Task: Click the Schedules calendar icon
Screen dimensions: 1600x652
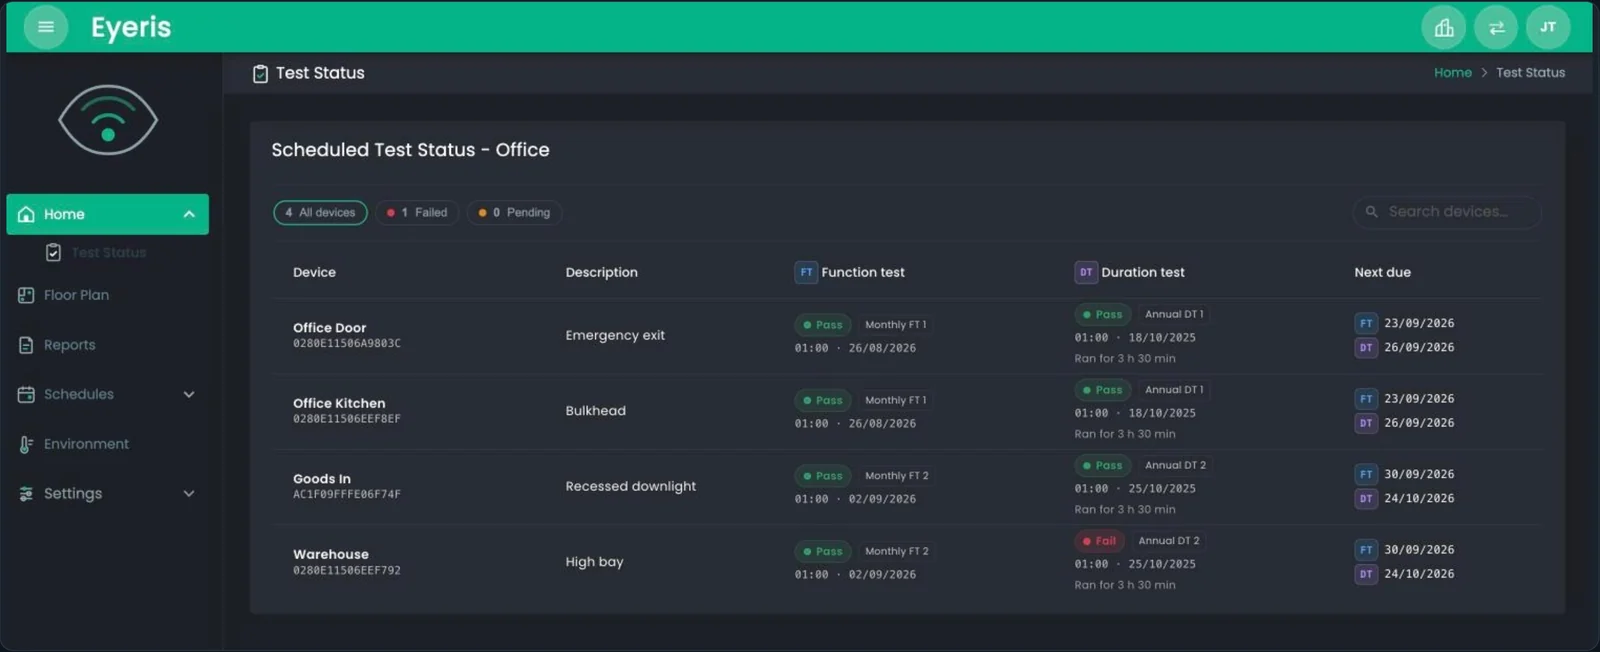Action: coord(27,394)
